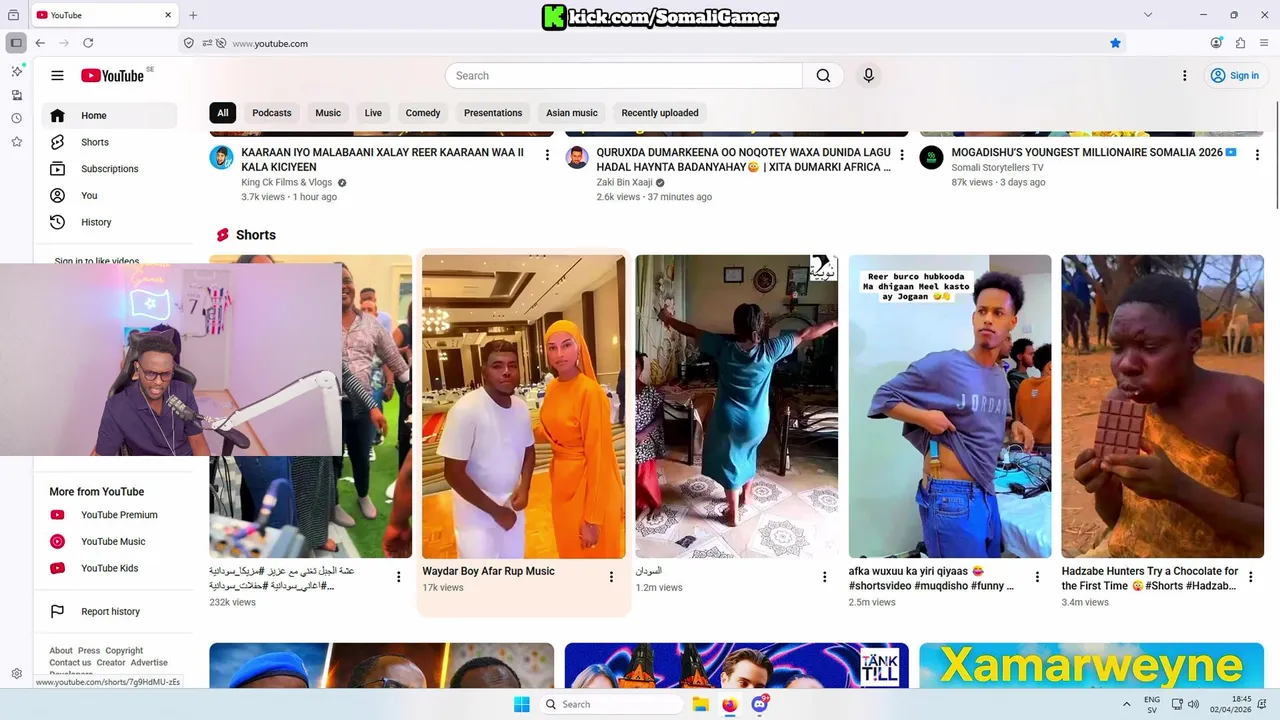Open YouTube Music link

coord(109,542)
